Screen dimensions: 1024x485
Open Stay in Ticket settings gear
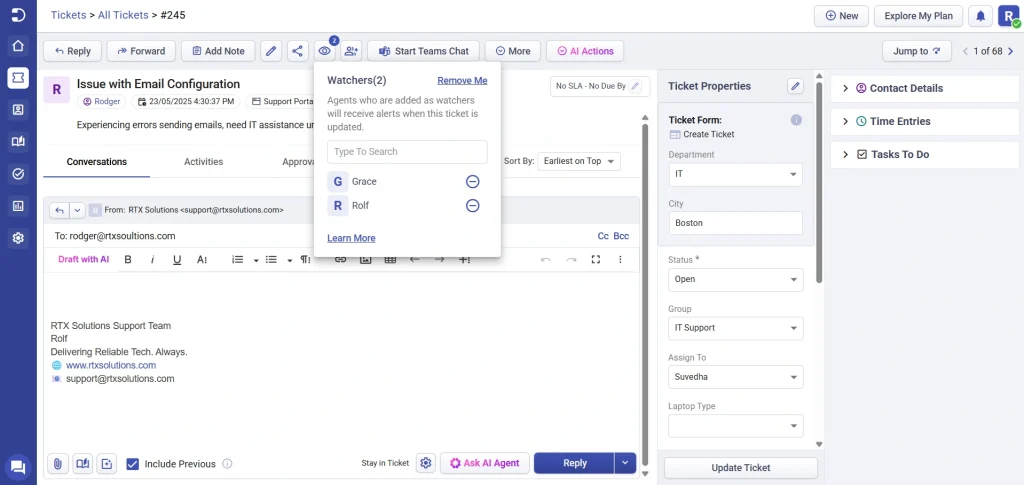[426, 463]
